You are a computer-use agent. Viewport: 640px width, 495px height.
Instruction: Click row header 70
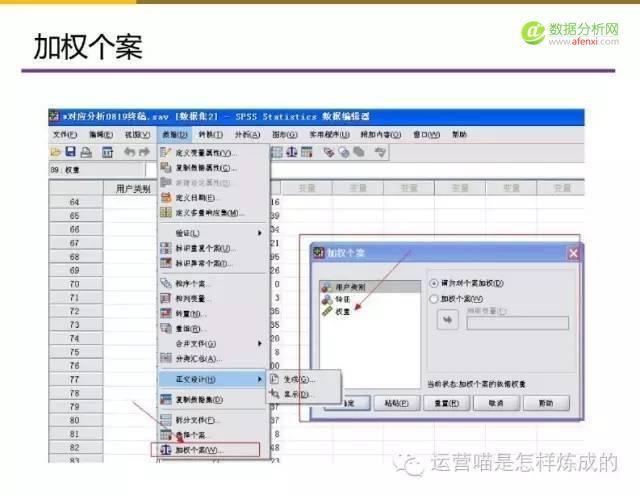coord(75,284)
